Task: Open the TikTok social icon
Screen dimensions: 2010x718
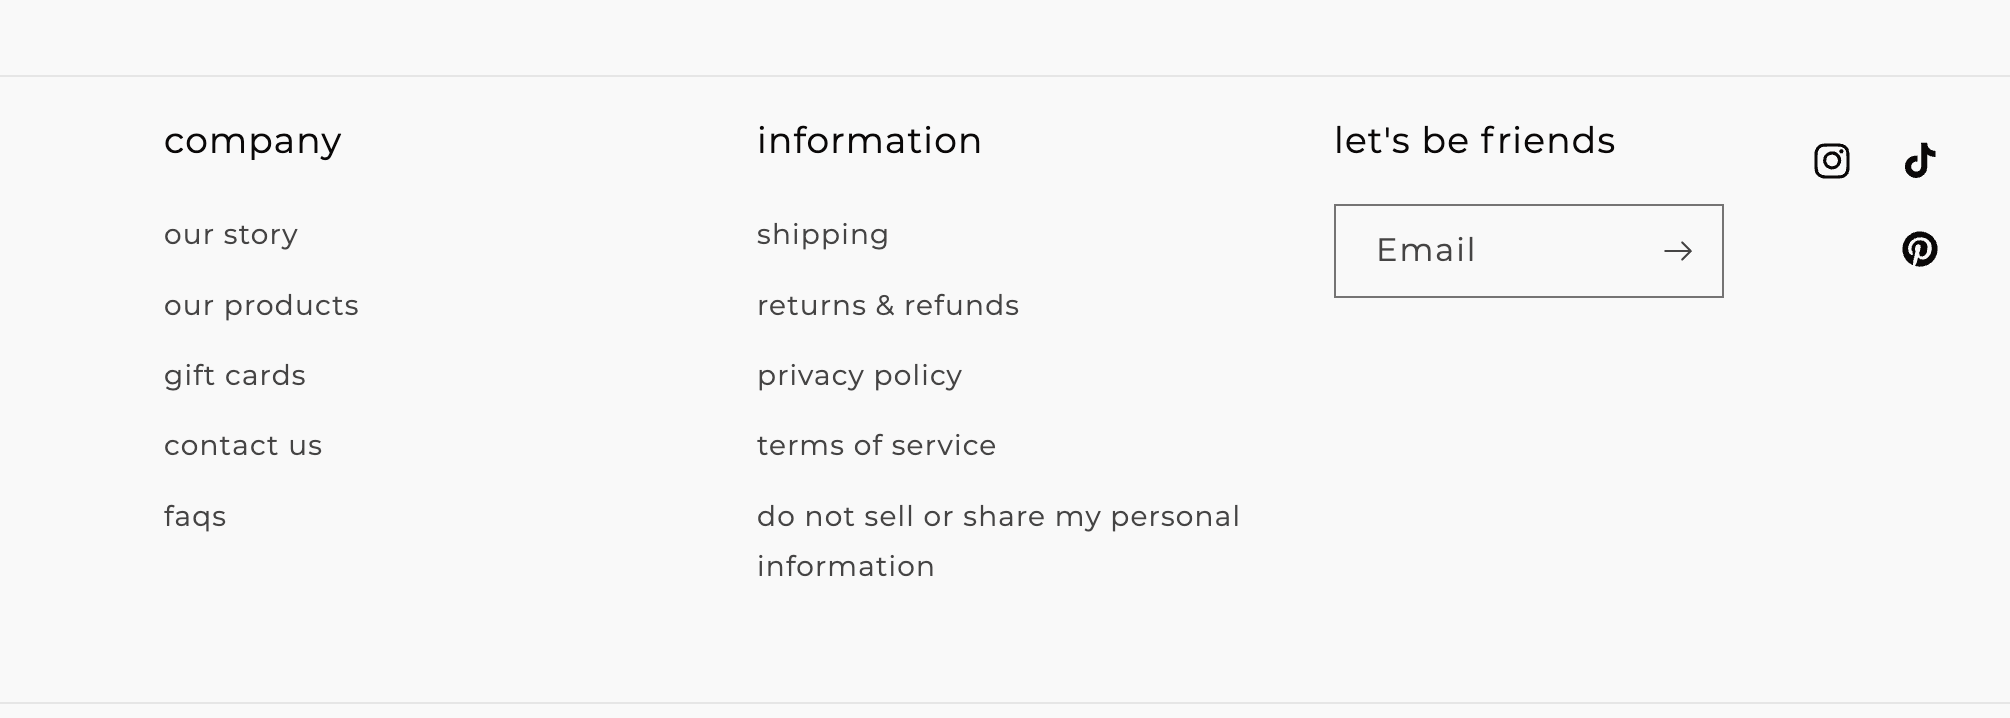Action: [x=1919, y=161]
